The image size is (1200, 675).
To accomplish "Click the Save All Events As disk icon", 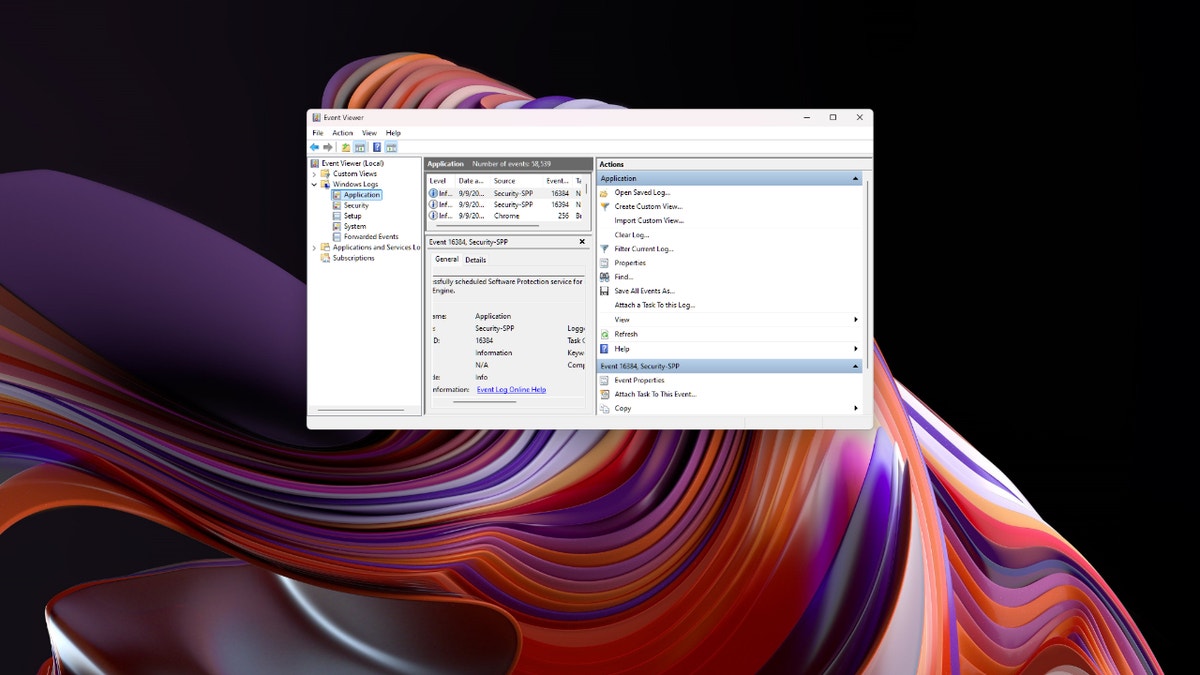I will (604, 291).
